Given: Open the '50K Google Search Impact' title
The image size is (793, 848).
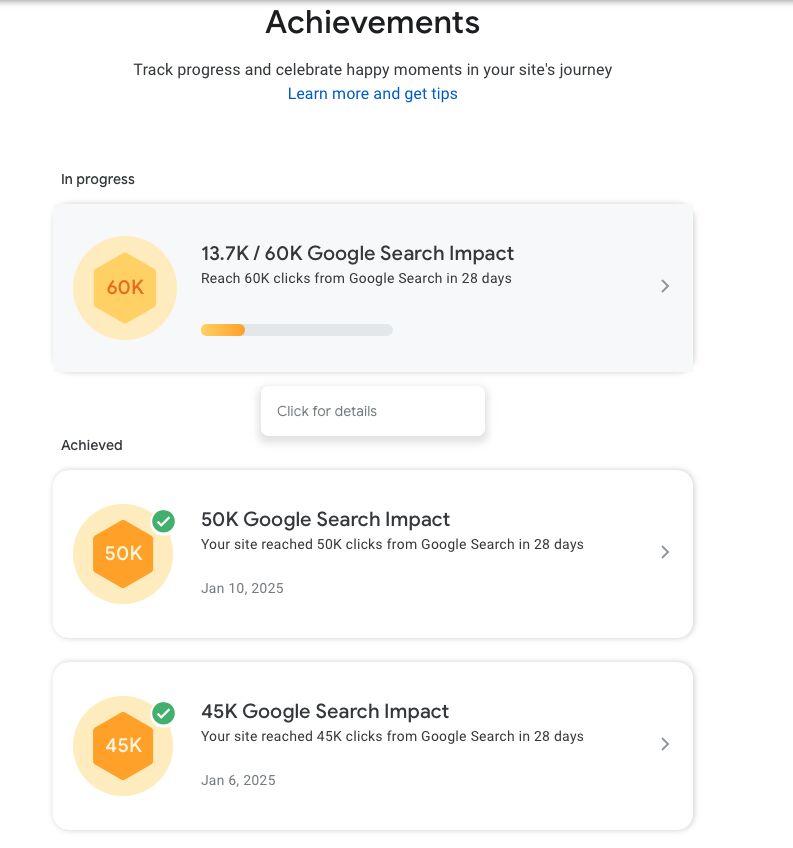Looking at the screenshot, I should click(x=326, y=519).
